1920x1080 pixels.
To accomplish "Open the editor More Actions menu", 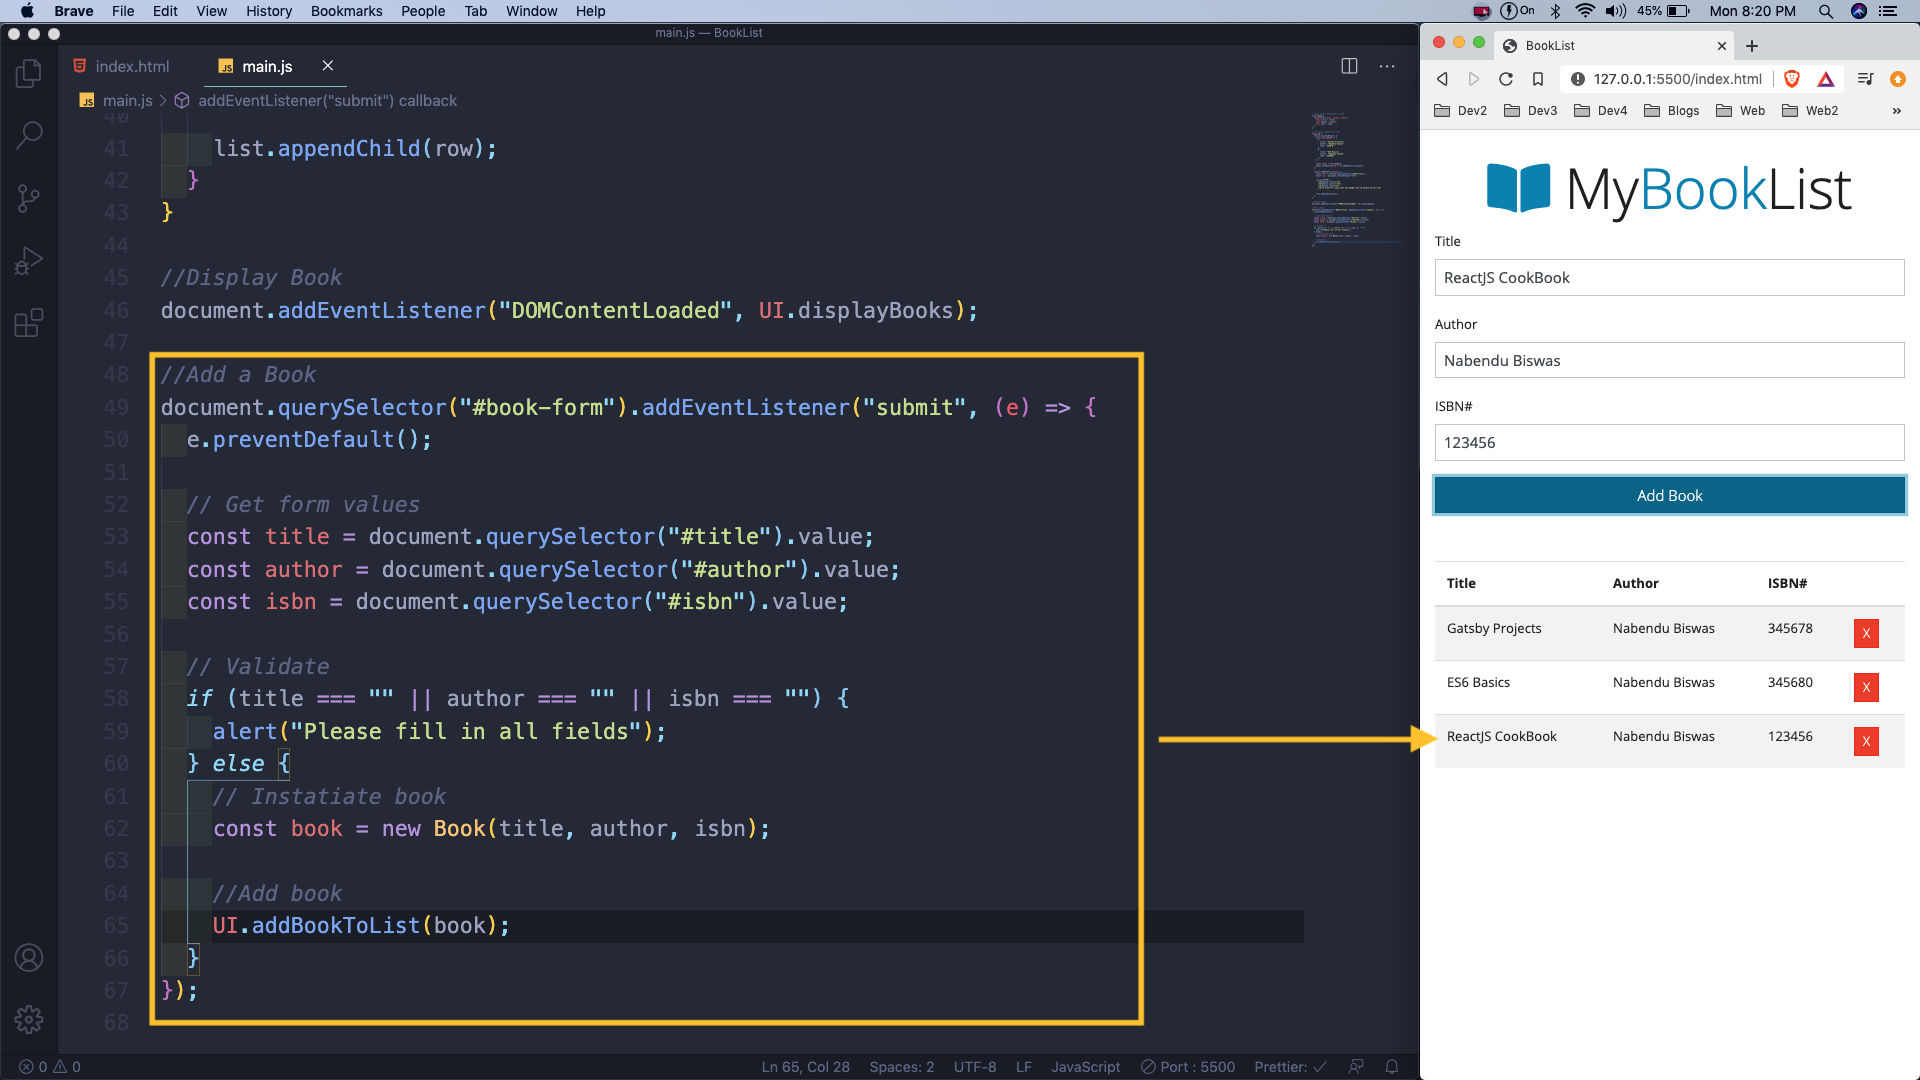I will (1387, 66).
